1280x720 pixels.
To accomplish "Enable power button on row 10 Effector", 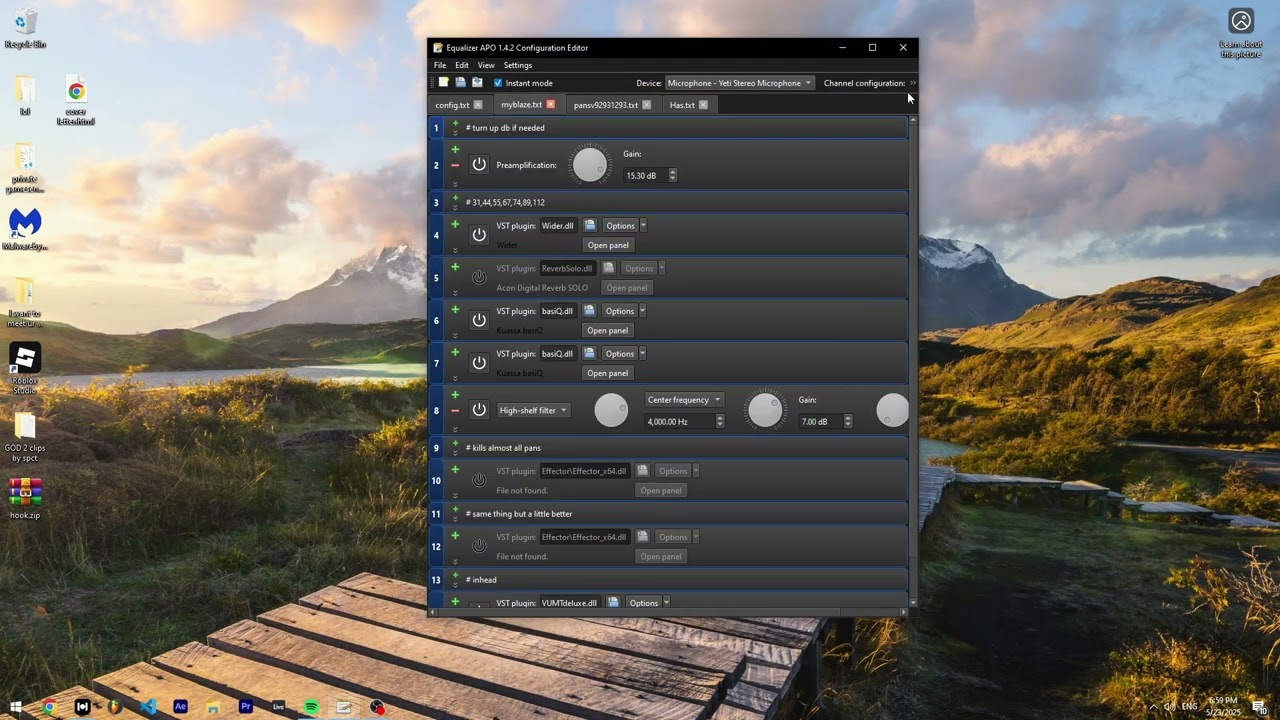I will pyautogui.click(x=479, y=480).
